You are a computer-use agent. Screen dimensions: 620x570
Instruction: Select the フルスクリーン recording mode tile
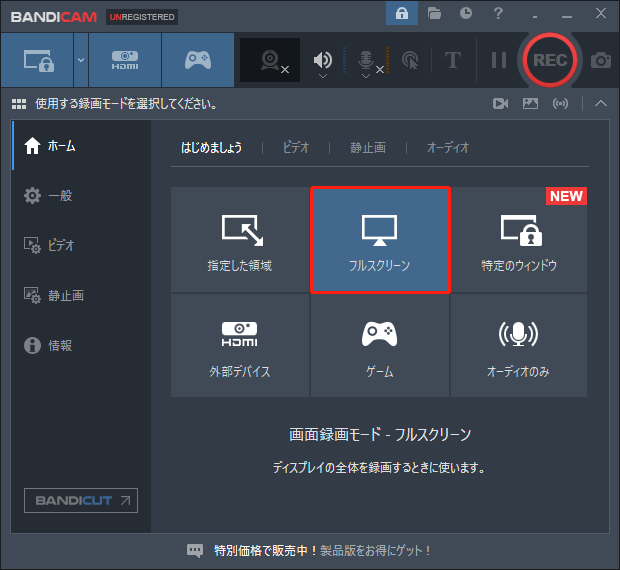380,240
